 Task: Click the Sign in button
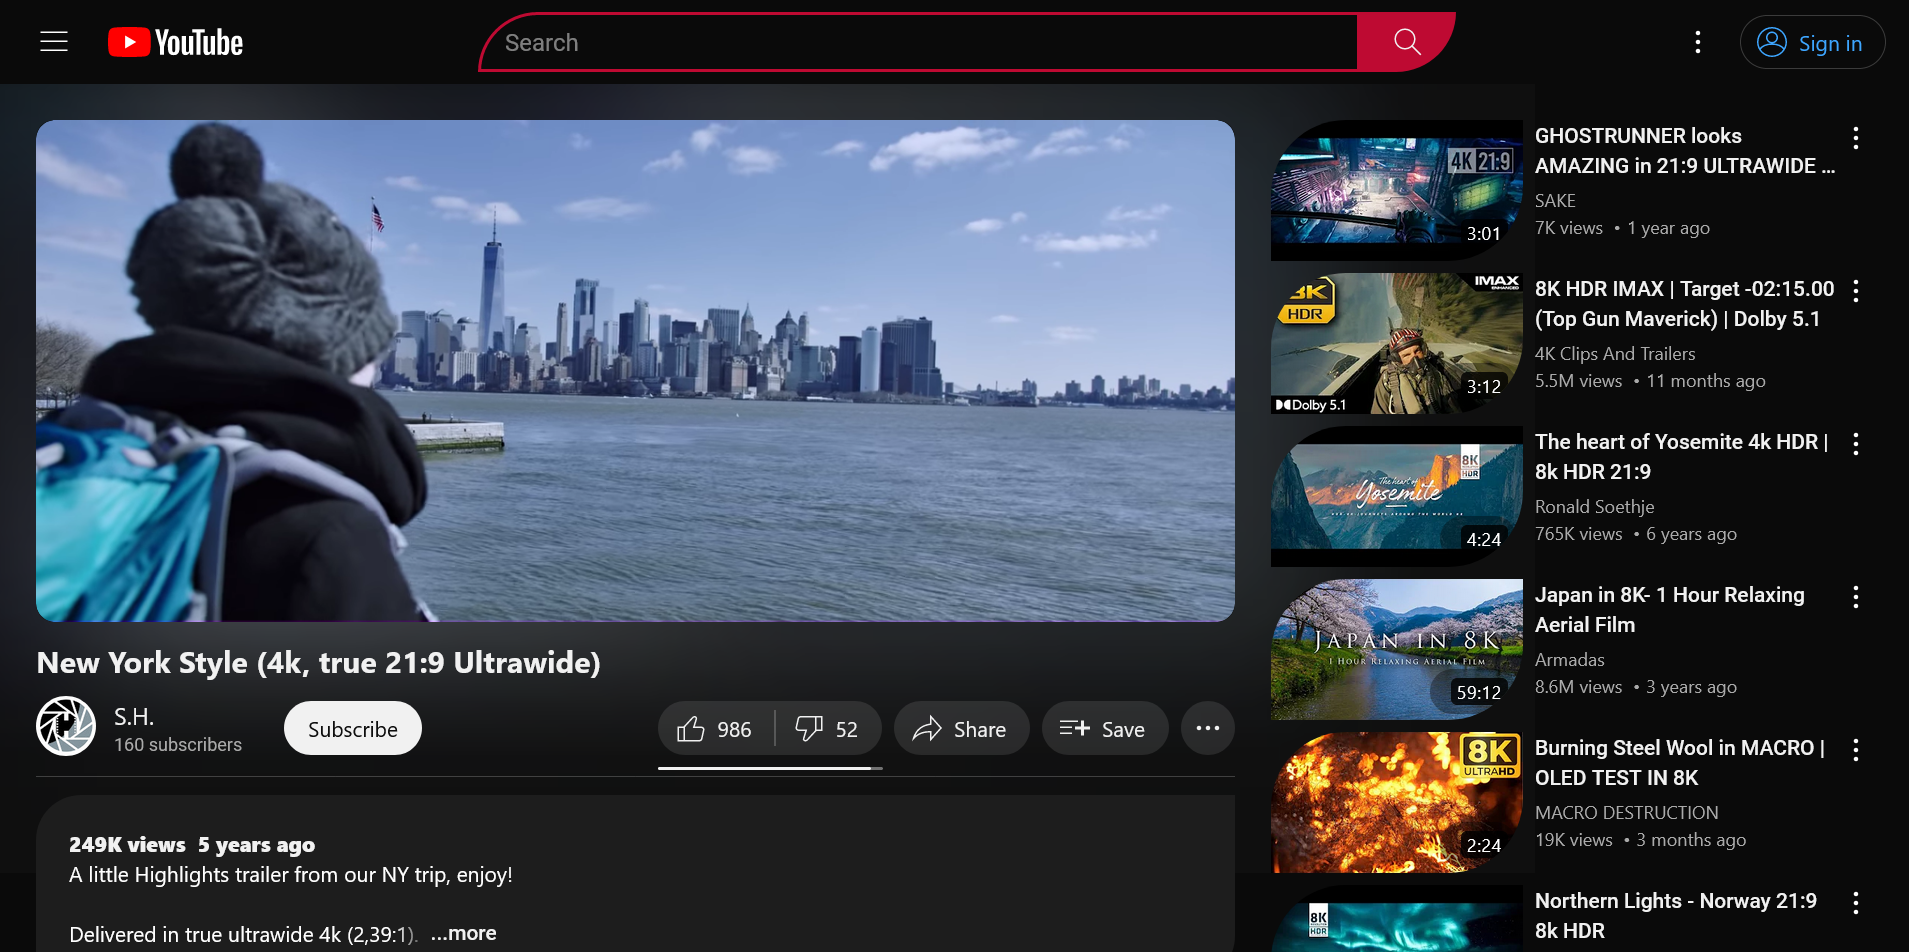[x=1812, y=43]
